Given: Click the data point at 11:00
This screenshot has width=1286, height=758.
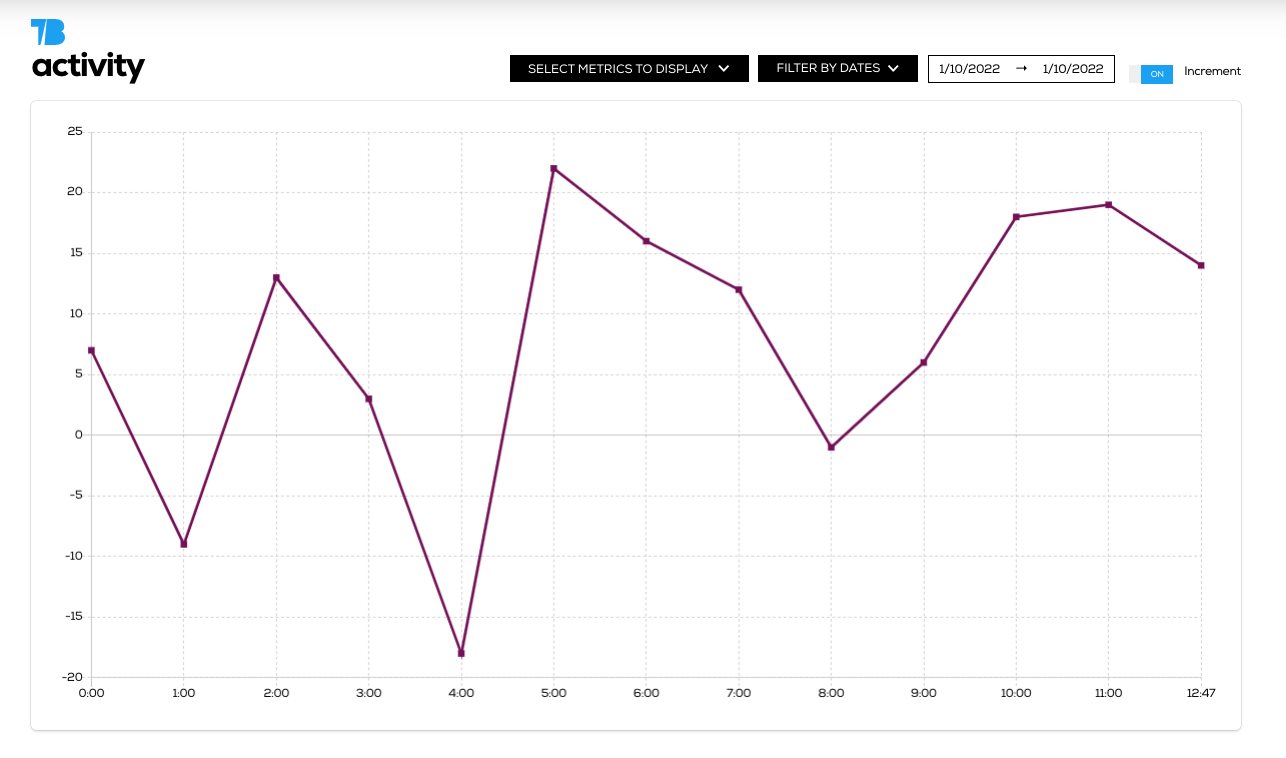Looking at the screenshot, I should tap(1108, 204).
